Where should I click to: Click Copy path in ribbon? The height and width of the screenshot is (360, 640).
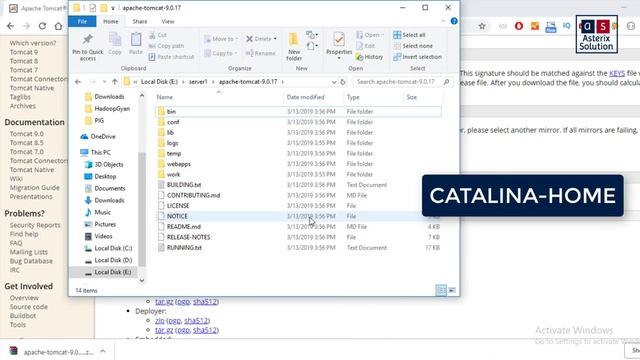point(167,46)
